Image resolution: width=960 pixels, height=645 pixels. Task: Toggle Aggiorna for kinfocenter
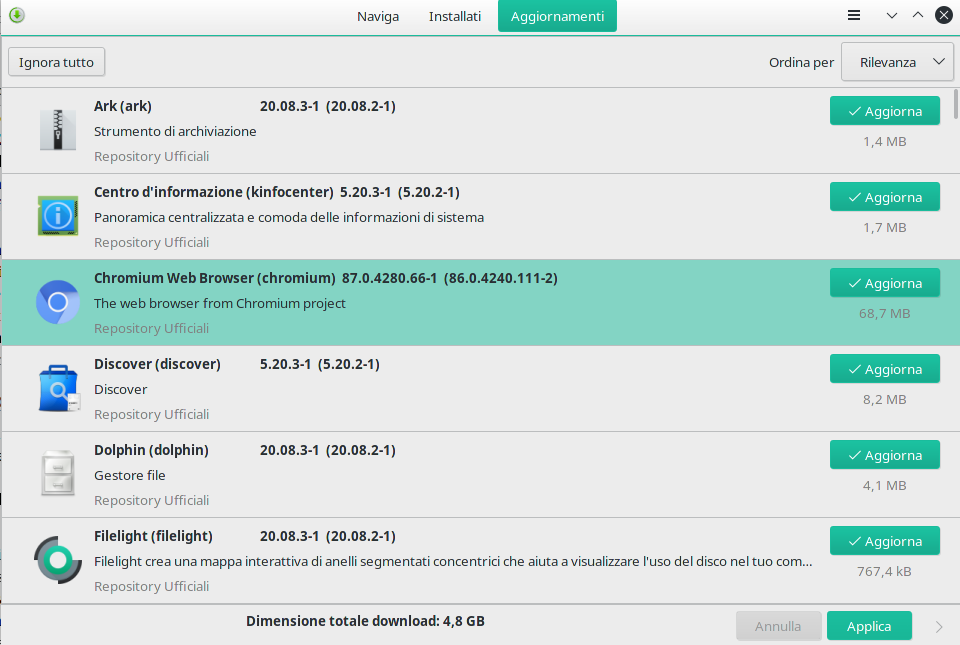[885, 197]
